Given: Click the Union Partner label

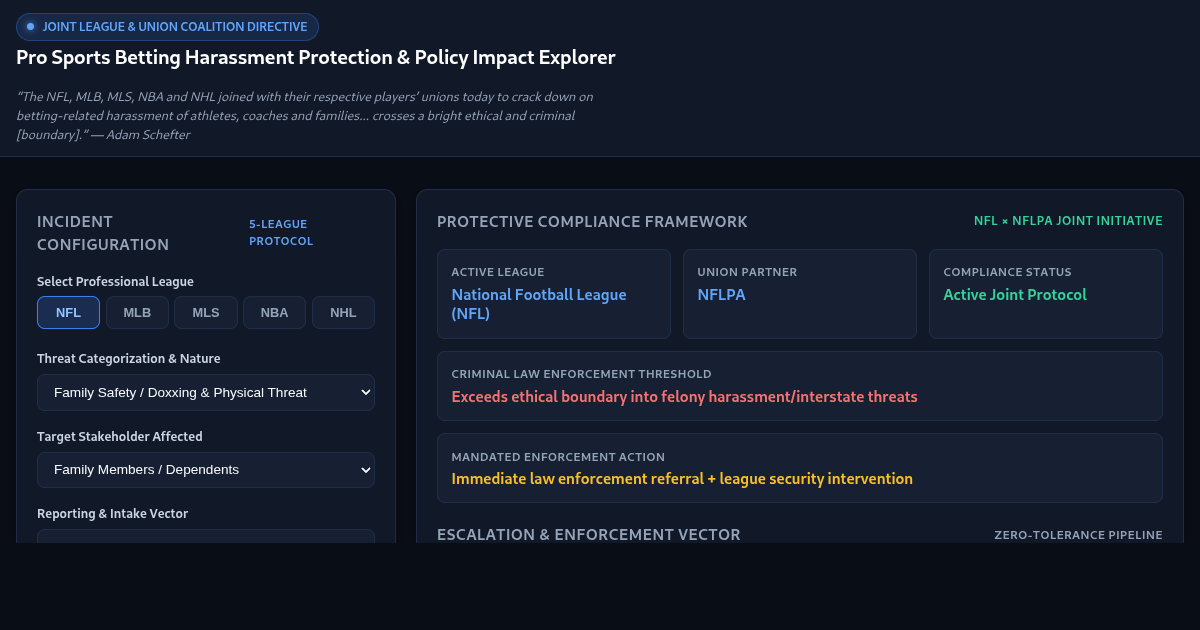Looking at the screenshot, I should click(747, 272).
